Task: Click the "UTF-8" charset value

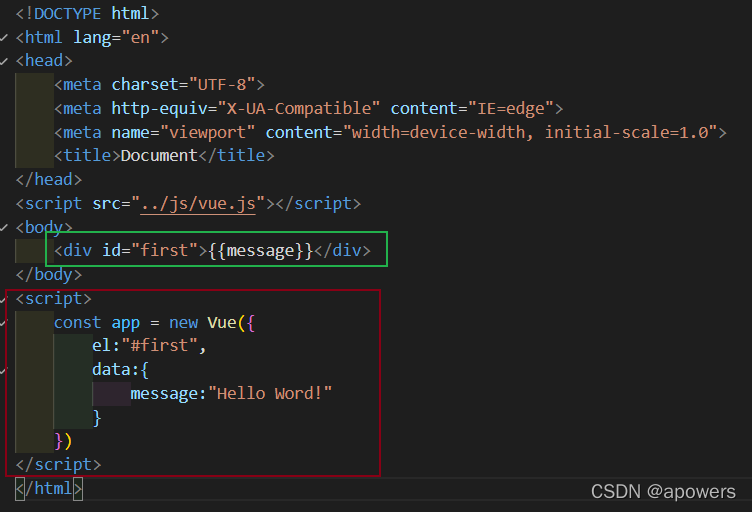Action: coord(222,85)
